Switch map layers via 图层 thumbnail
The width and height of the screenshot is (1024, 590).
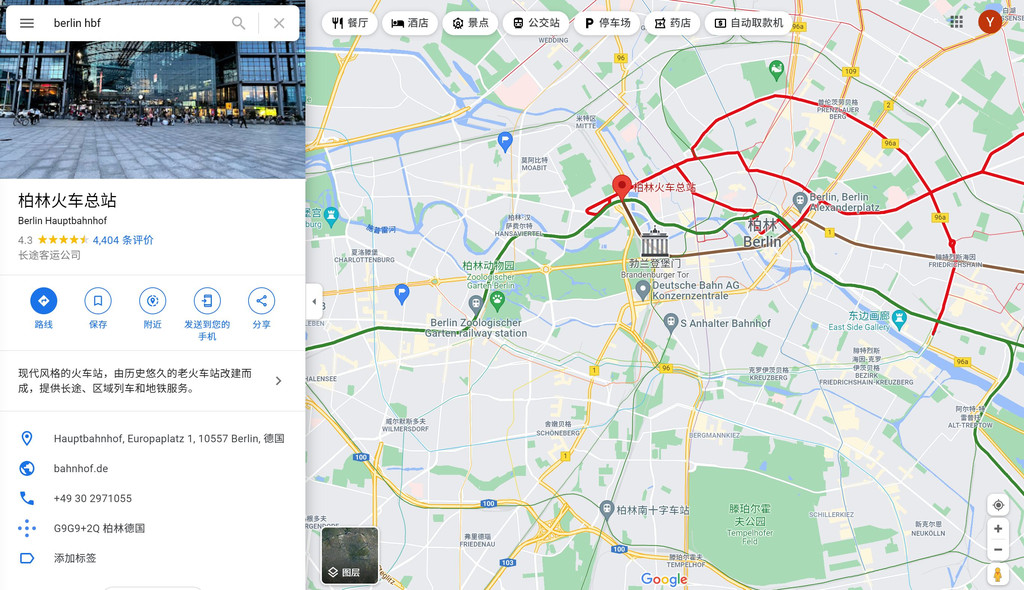pyautogui.click(x=350, y=555)
